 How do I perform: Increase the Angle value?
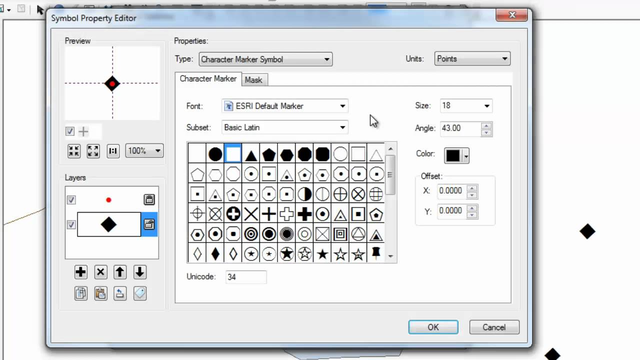click(486, 126)
